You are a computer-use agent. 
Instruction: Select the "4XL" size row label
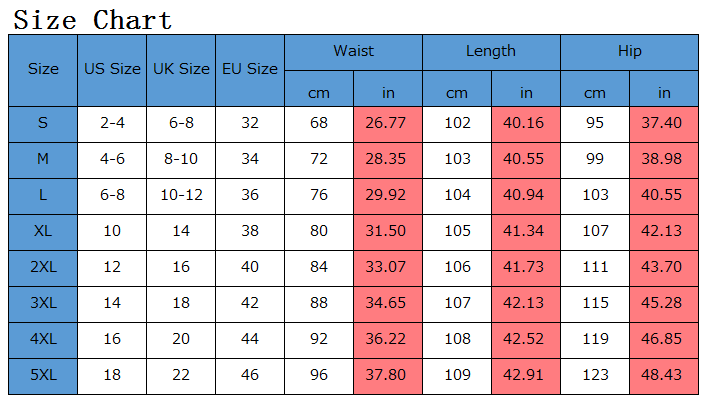tap(43, 339)
